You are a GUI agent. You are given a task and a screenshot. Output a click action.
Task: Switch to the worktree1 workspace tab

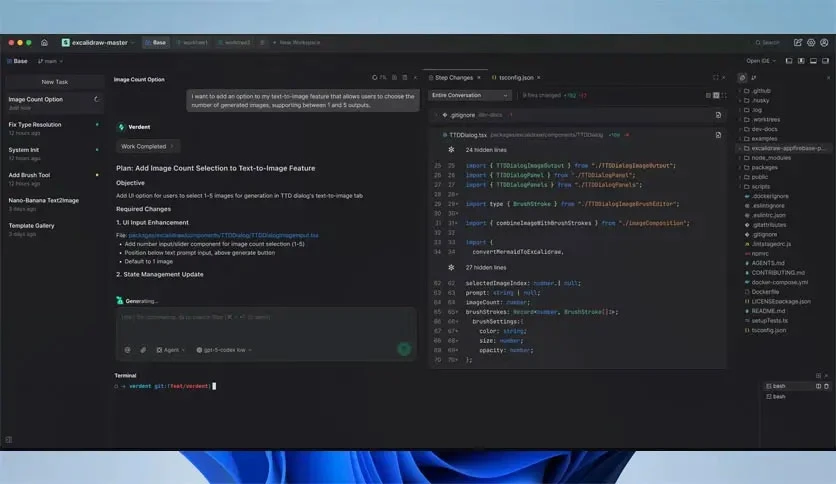click(192, 43)
